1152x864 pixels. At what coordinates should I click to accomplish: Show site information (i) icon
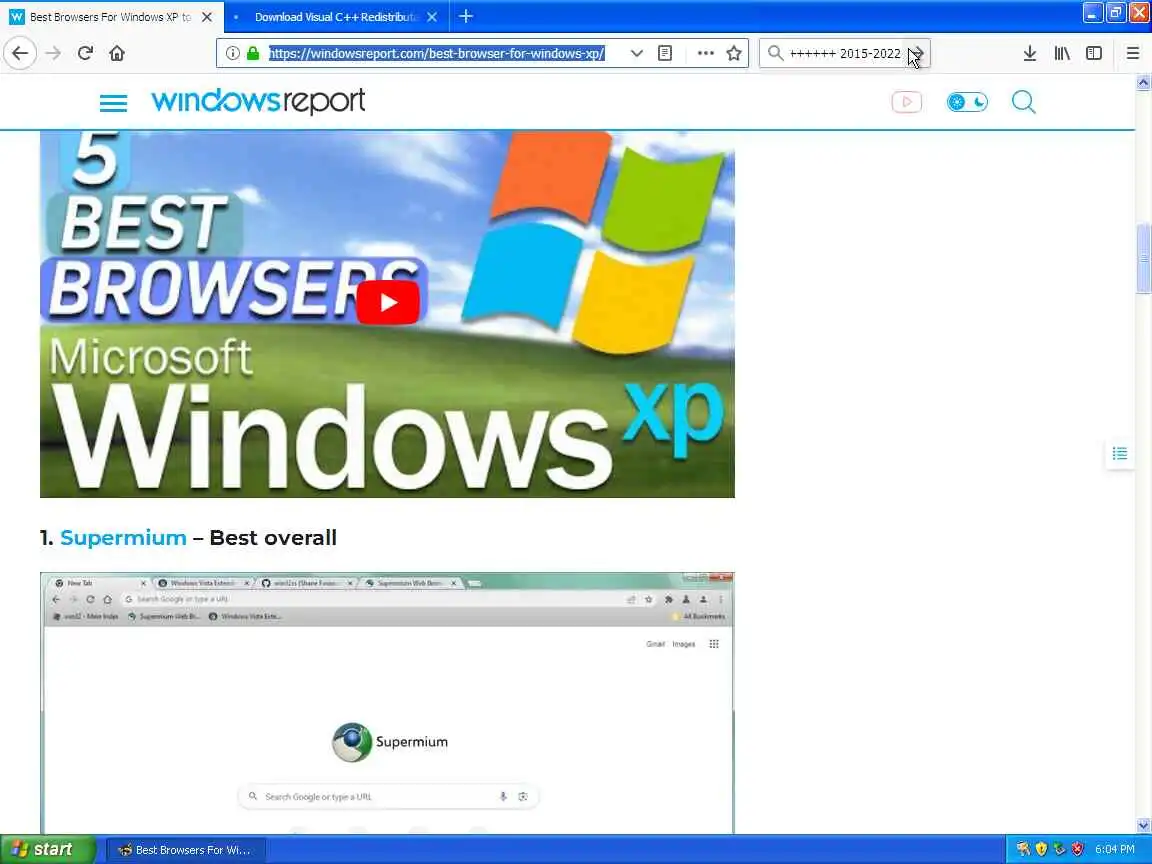(232, 53)
